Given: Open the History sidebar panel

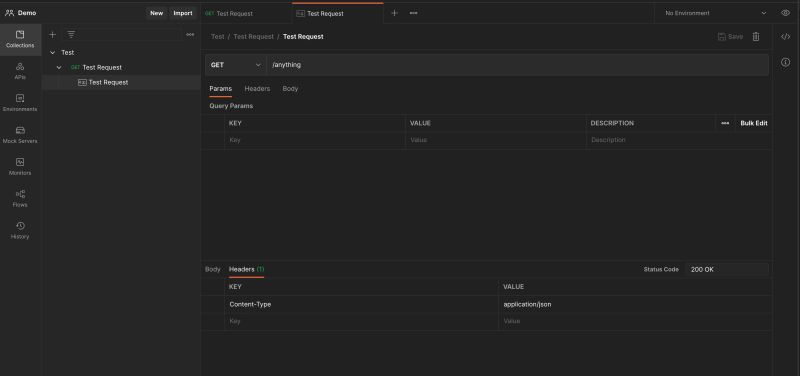Looking at the screenshot, I should click(x=20, y=230).
